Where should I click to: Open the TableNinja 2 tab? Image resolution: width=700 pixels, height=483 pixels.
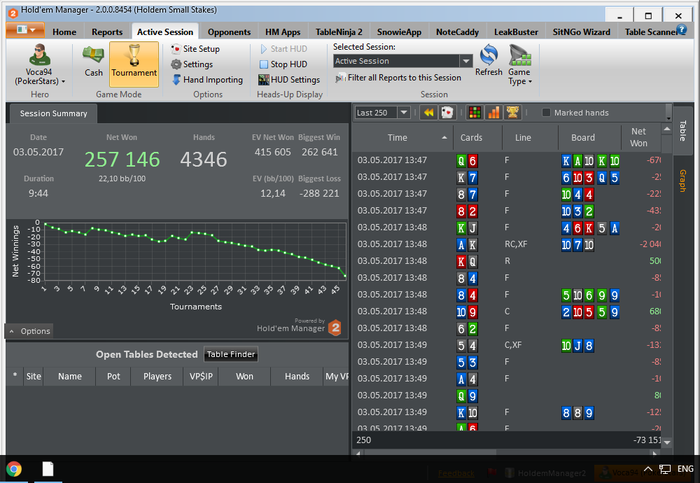[339, 32]
